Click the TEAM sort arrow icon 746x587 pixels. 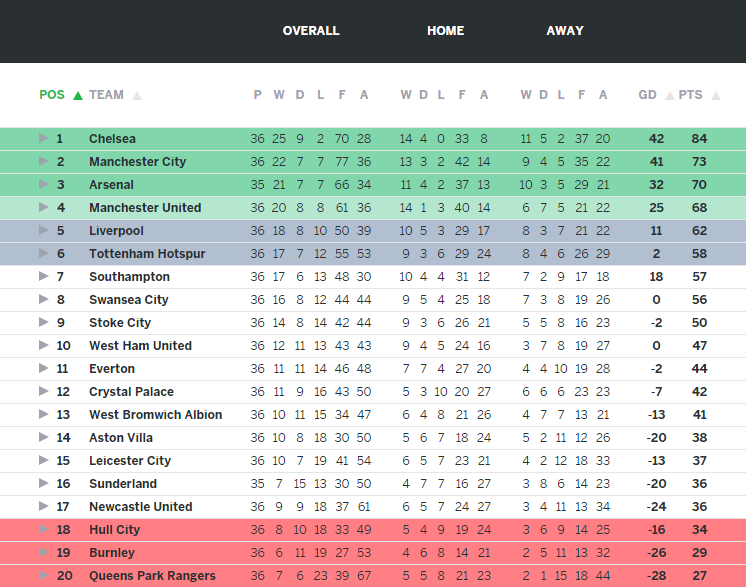click(x=137, y=96)
